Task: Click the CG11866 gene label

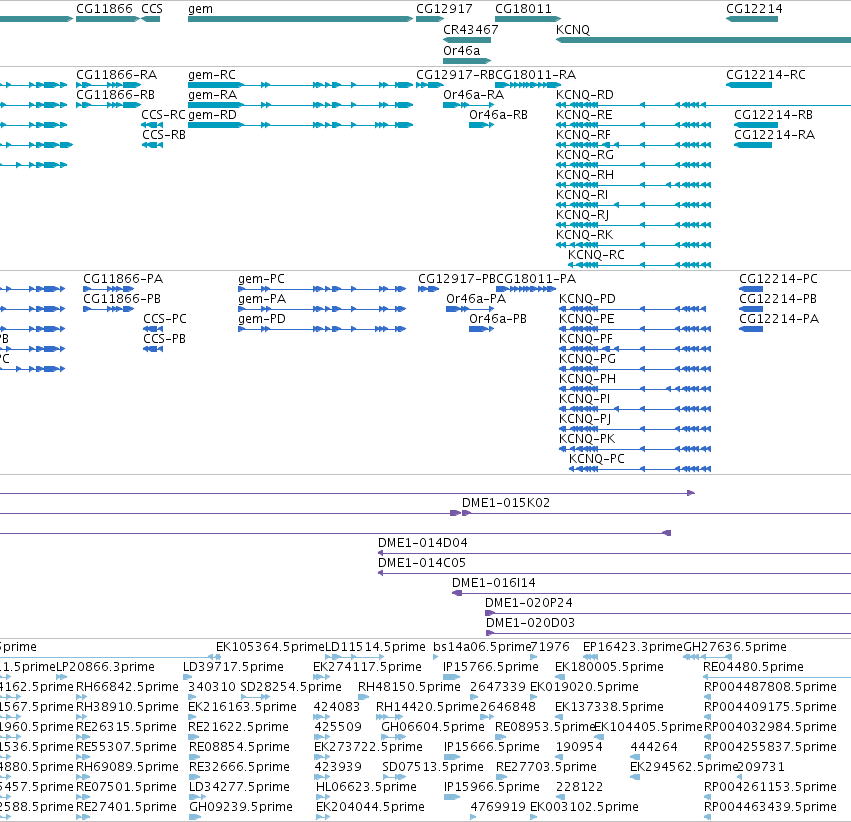Action: [x=104, y=9]
